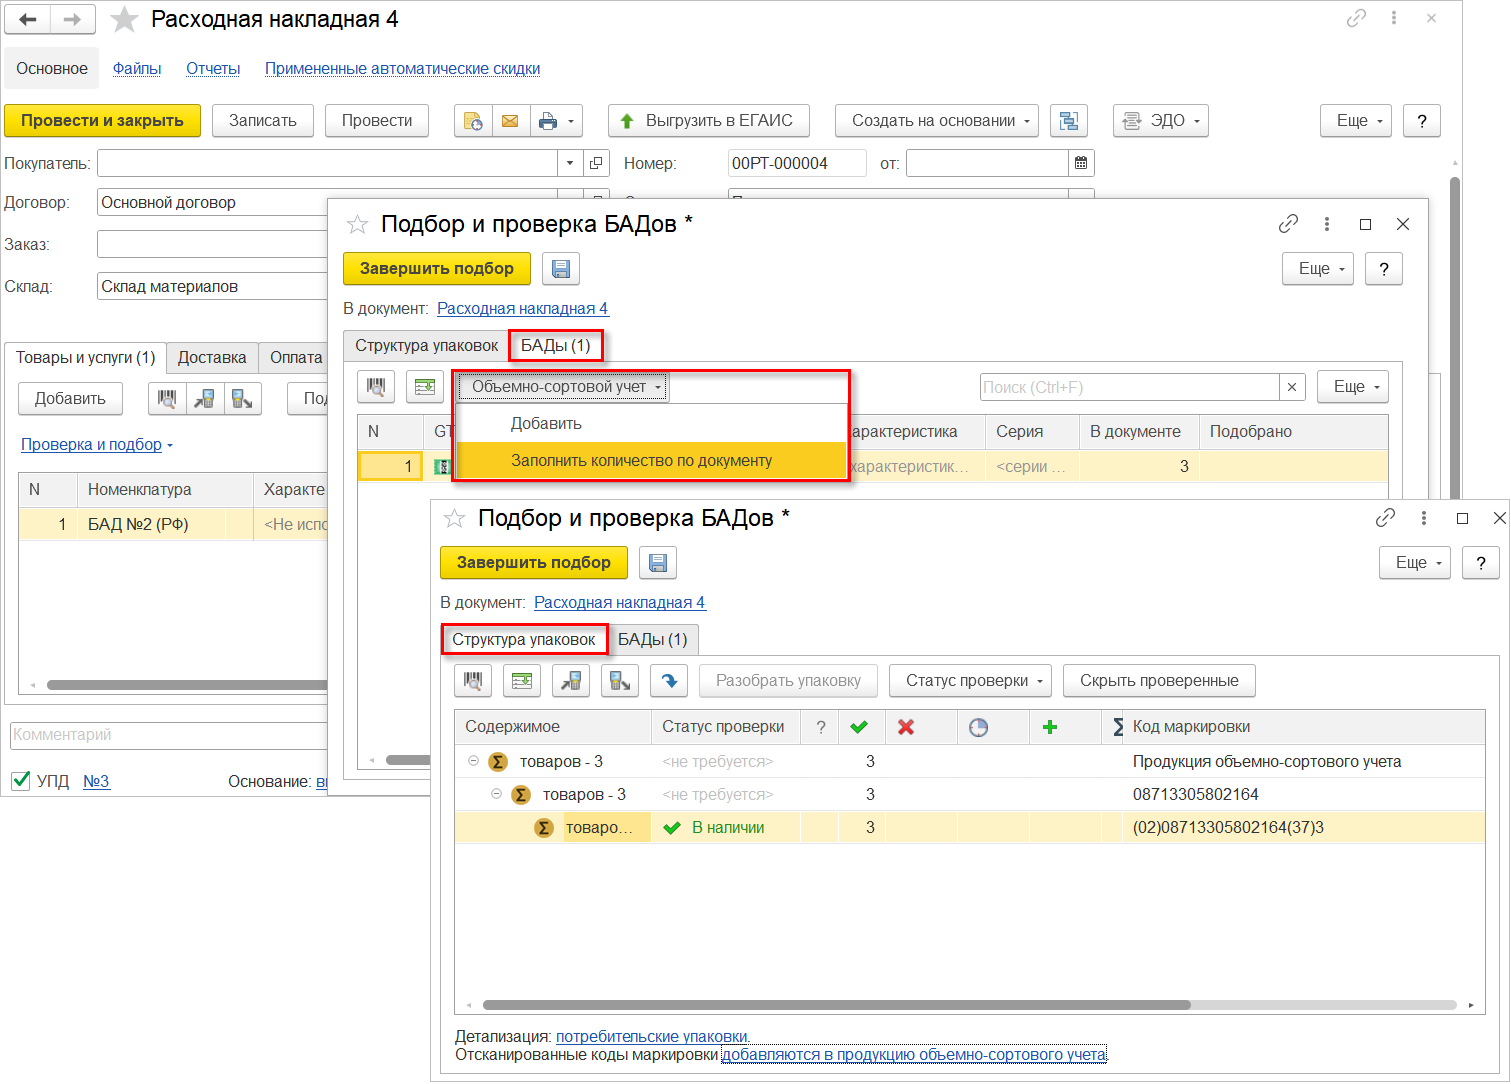Open the document structure icon left of ЭДО
Screen dimensions: 1511x1084
(1069, 121)
